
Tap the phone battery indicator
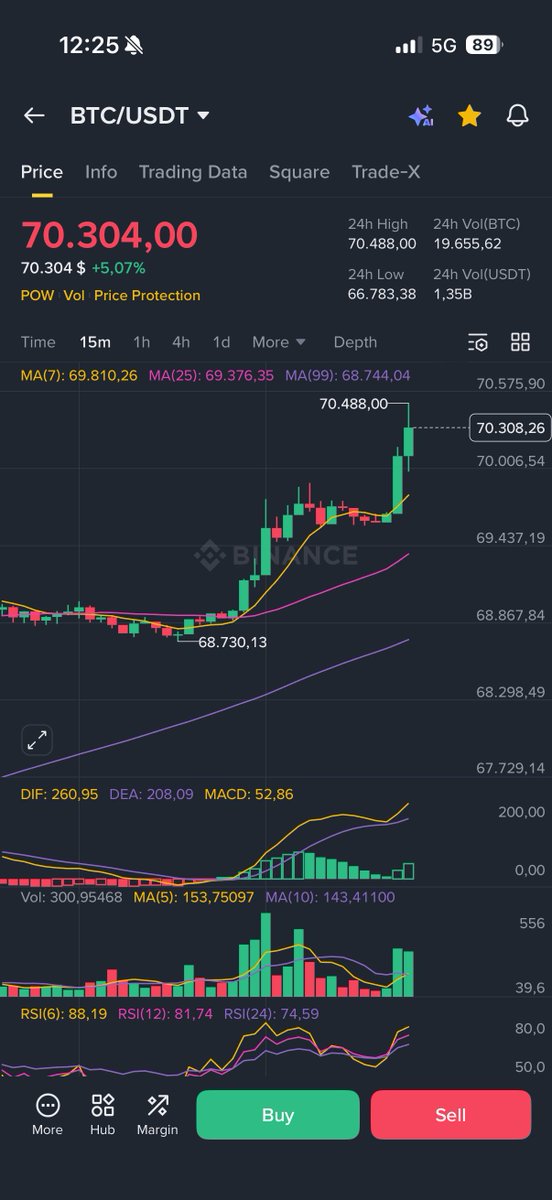pos(485,45)
